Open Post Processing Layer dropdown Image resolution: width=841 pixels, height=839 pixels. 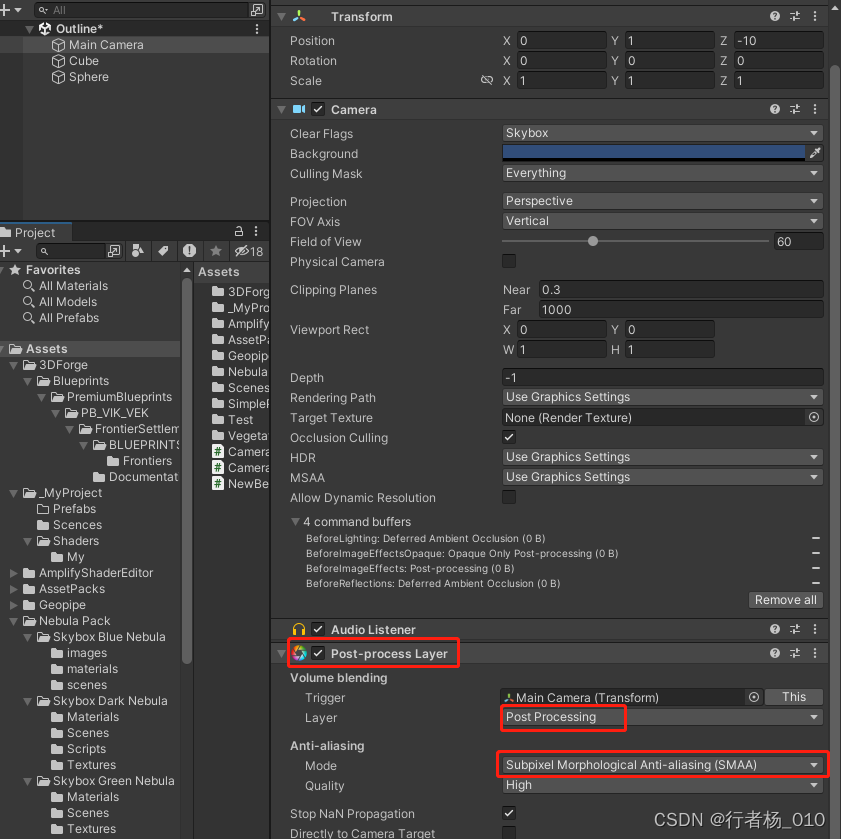pyautogui.click(x=662, y=717)
